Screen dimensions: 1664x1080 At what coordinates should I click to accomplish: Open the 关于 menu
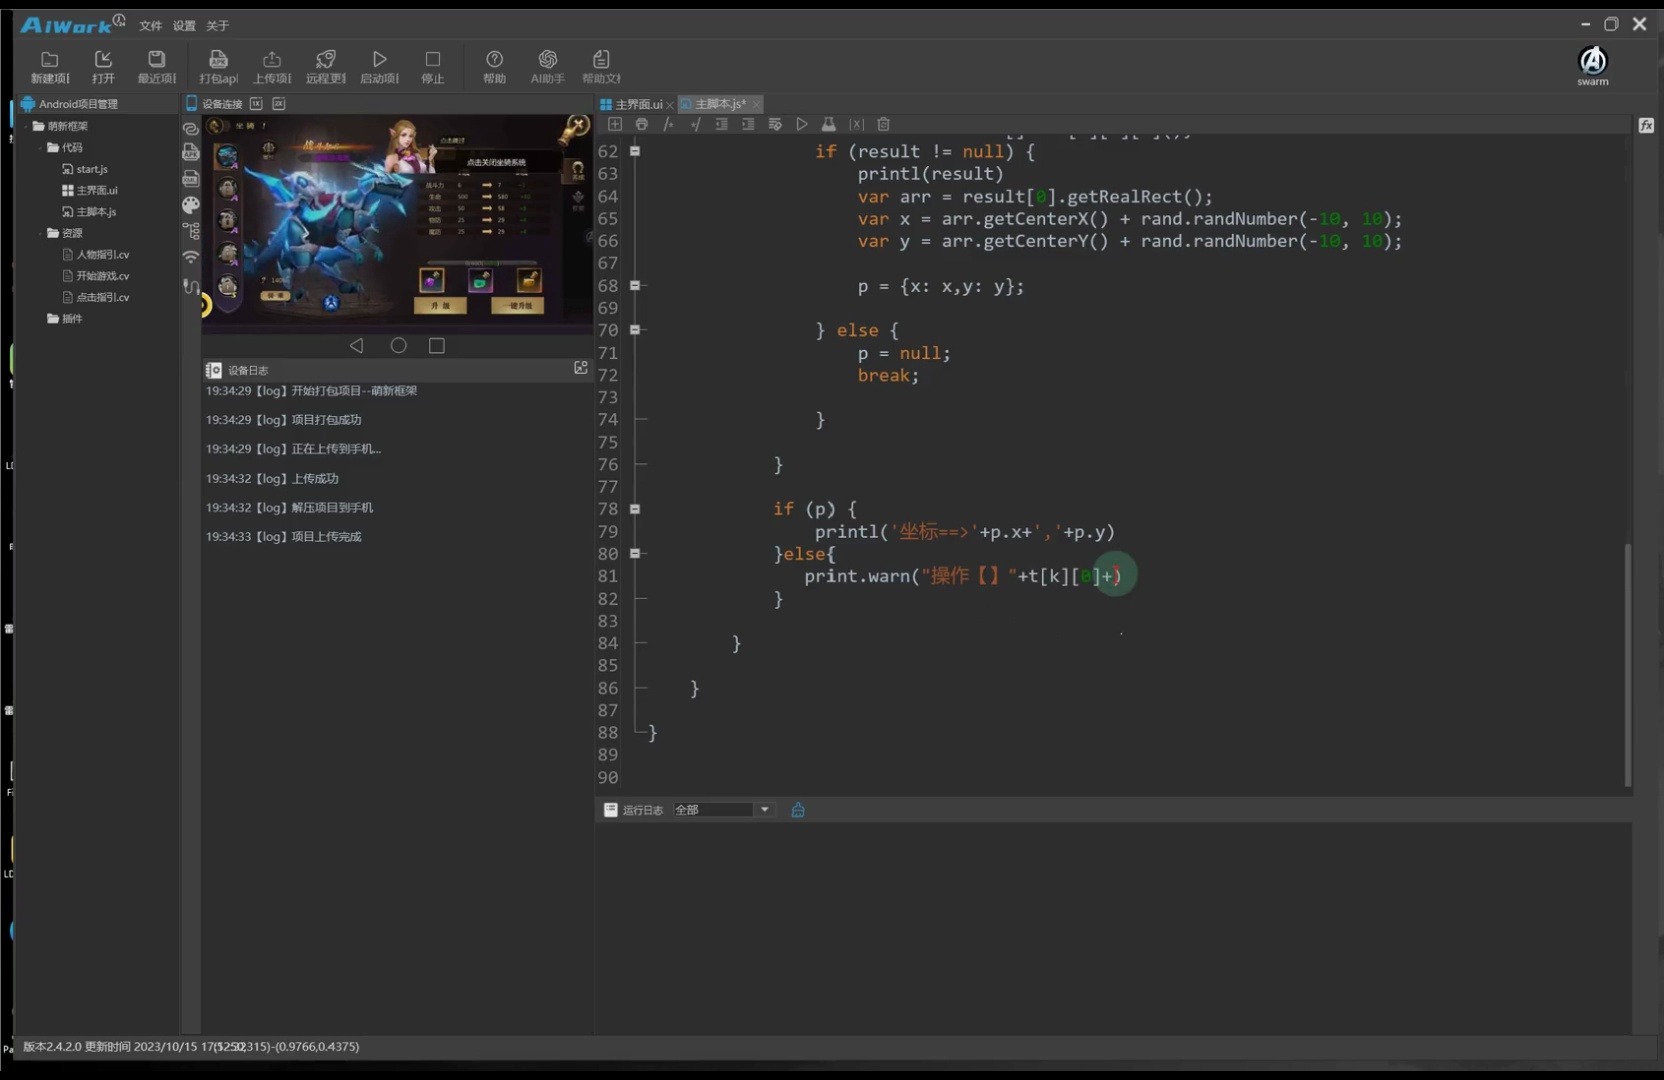pos(217,26)
